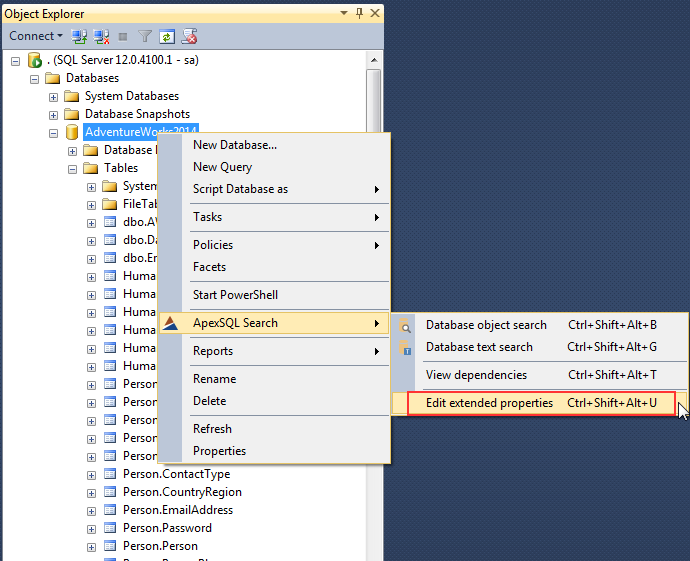Click the SQL Server instance icon
The height and width of the screenshot is (561, 690).
[35, 60]
